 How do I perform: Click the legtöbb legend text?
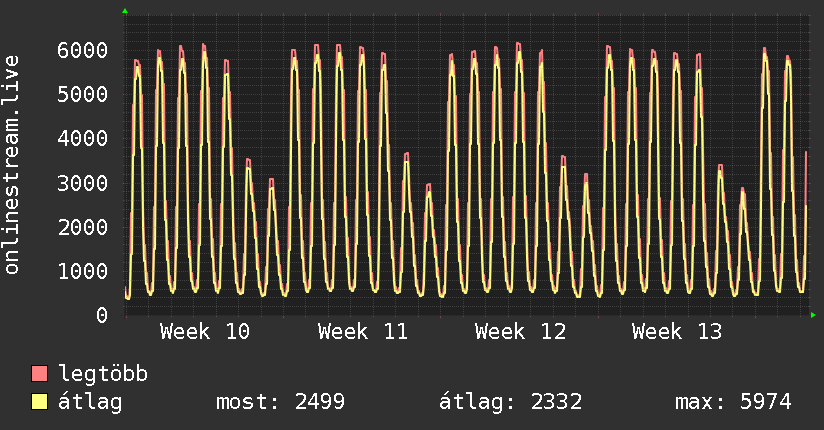[104, 374]
